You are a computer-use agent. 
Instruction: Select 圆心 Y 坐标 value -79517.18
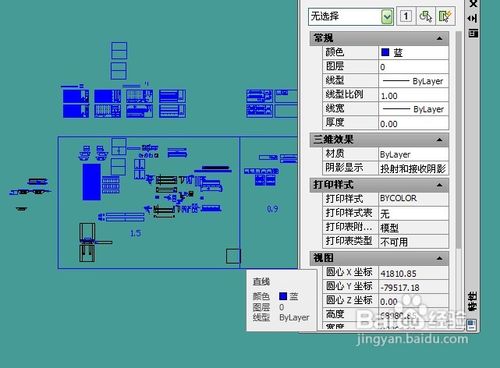[413, 287]
